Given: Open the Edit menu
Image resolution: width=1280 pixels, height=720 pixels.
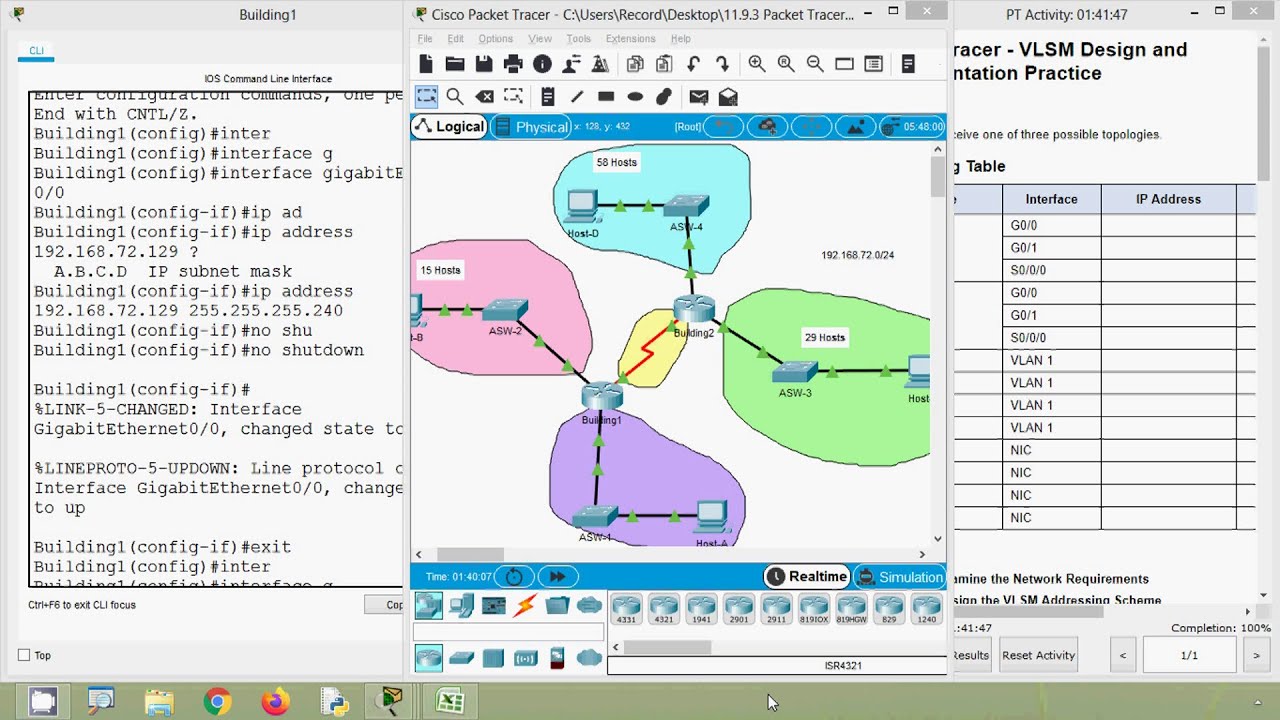Looking at the screenshot, I should 456,39.
